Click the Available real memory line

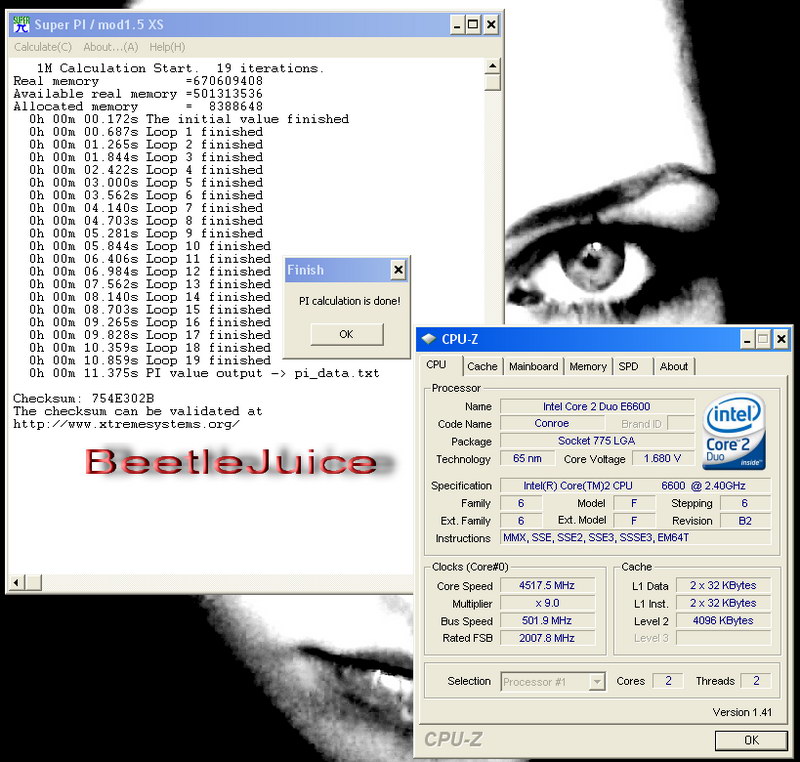pyautogui.click(x=138, y=94)
